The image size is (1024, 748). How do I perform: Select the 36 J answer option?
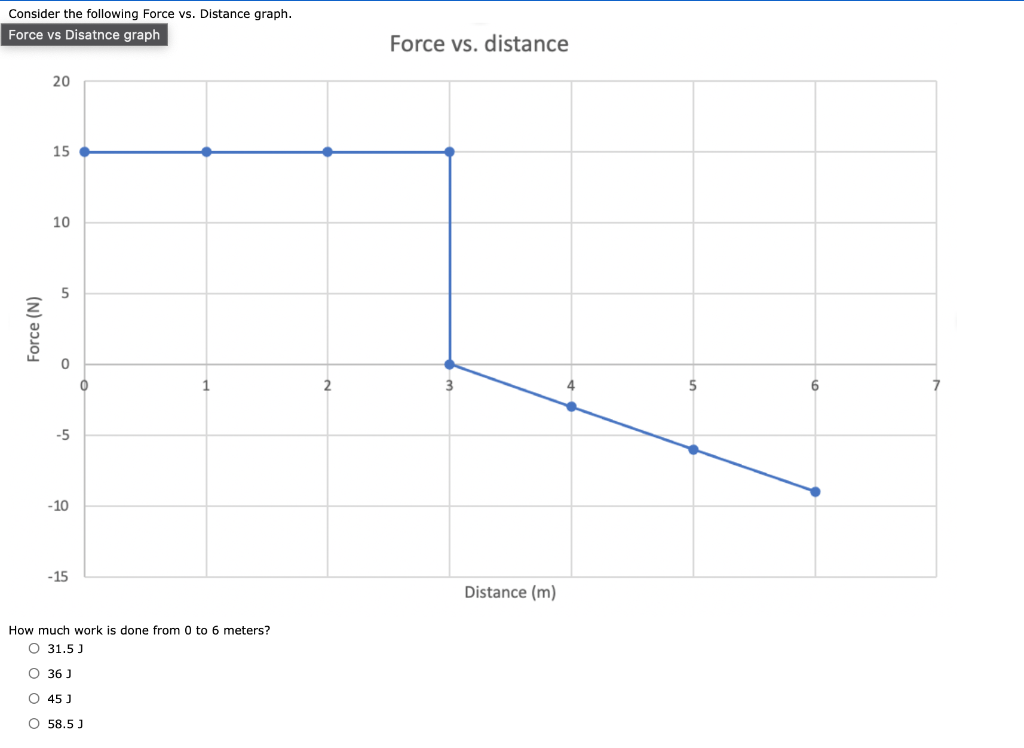click(35, 673)
